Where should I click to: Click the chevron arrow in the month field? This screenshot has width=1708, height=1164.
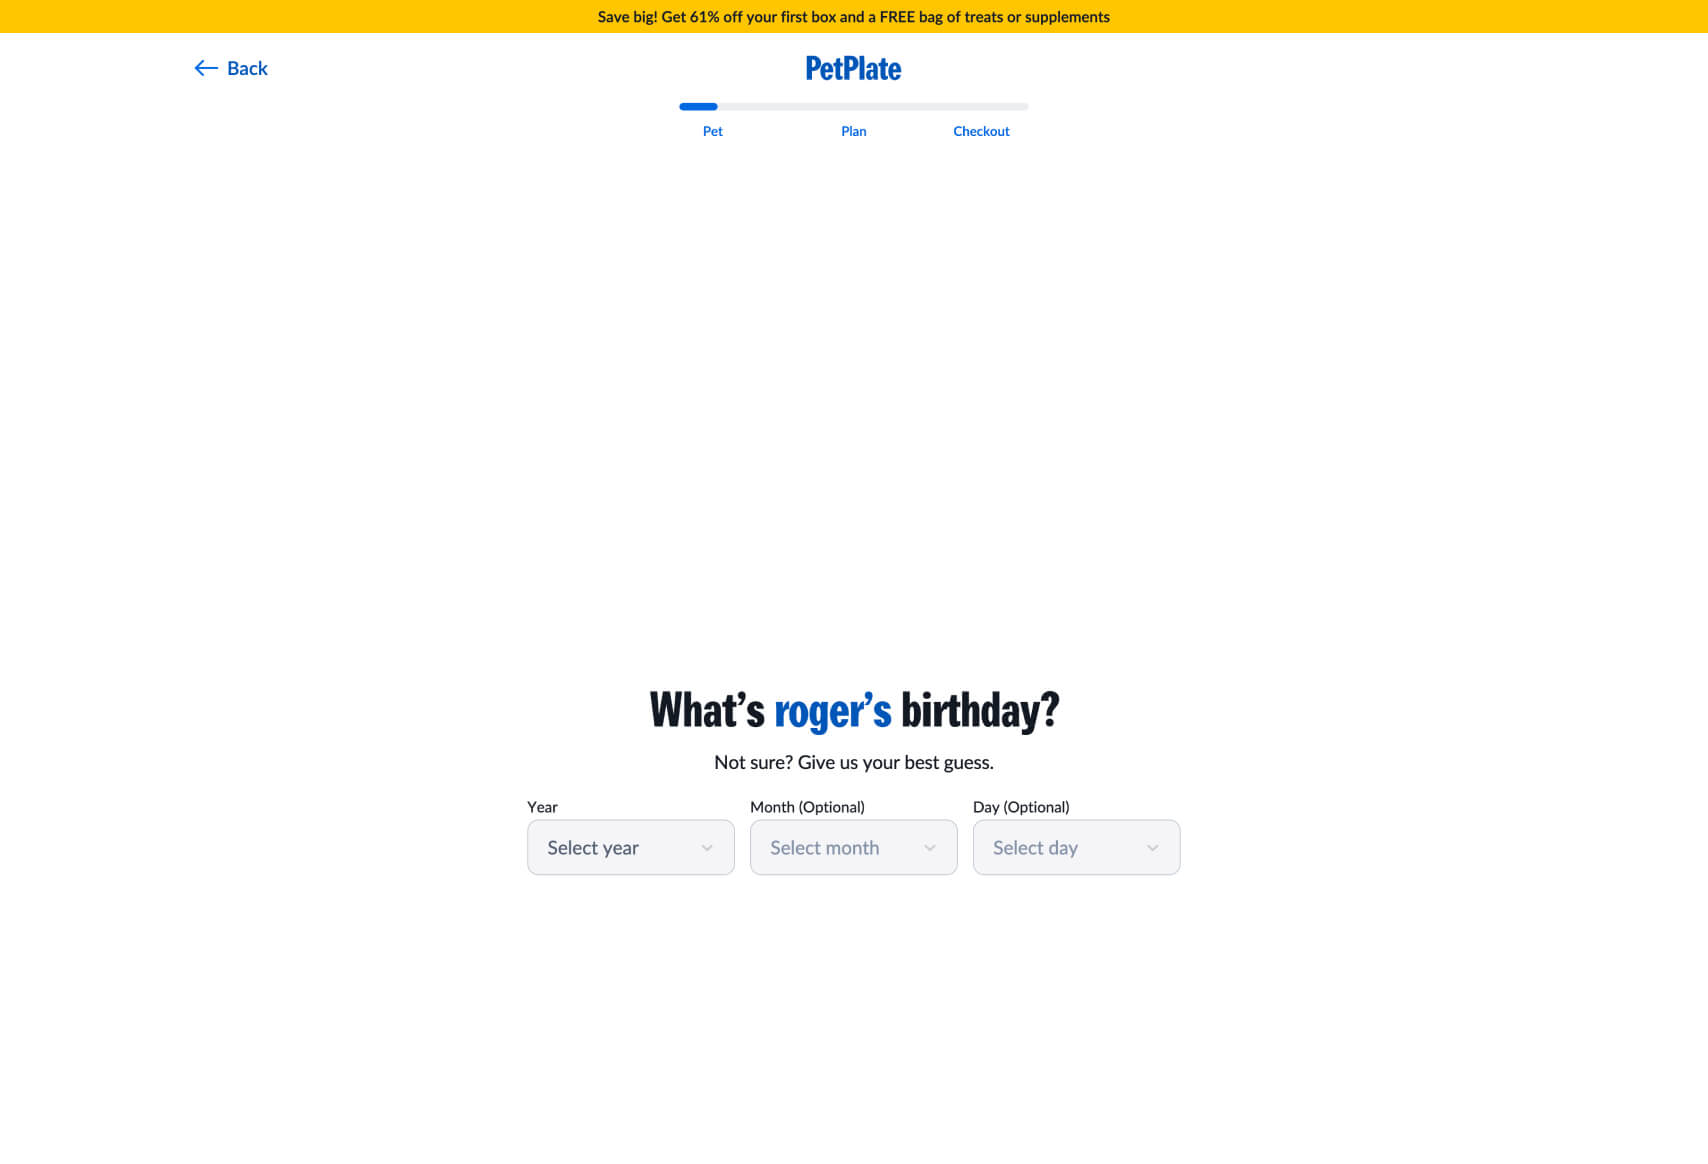point(930,848)
